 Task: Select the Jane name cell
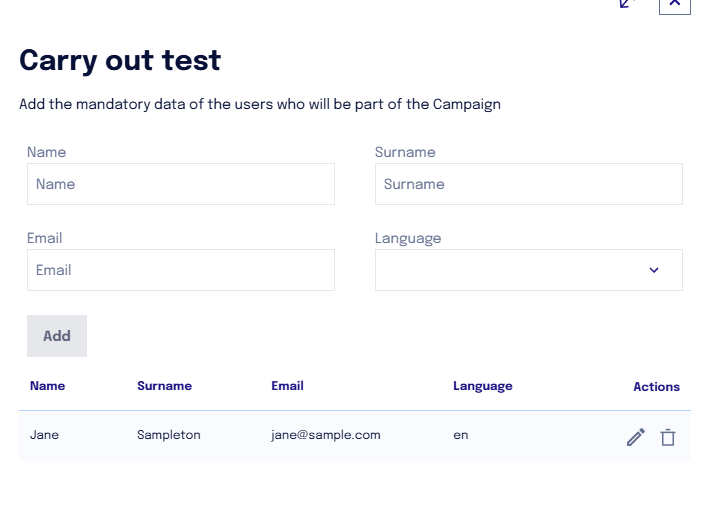(44, 435)
